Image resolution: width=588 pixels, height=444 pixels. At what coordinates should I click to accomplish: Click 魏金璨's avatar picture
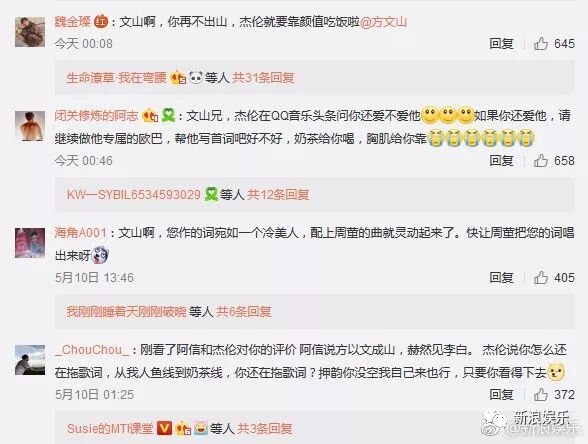(30, 32)
